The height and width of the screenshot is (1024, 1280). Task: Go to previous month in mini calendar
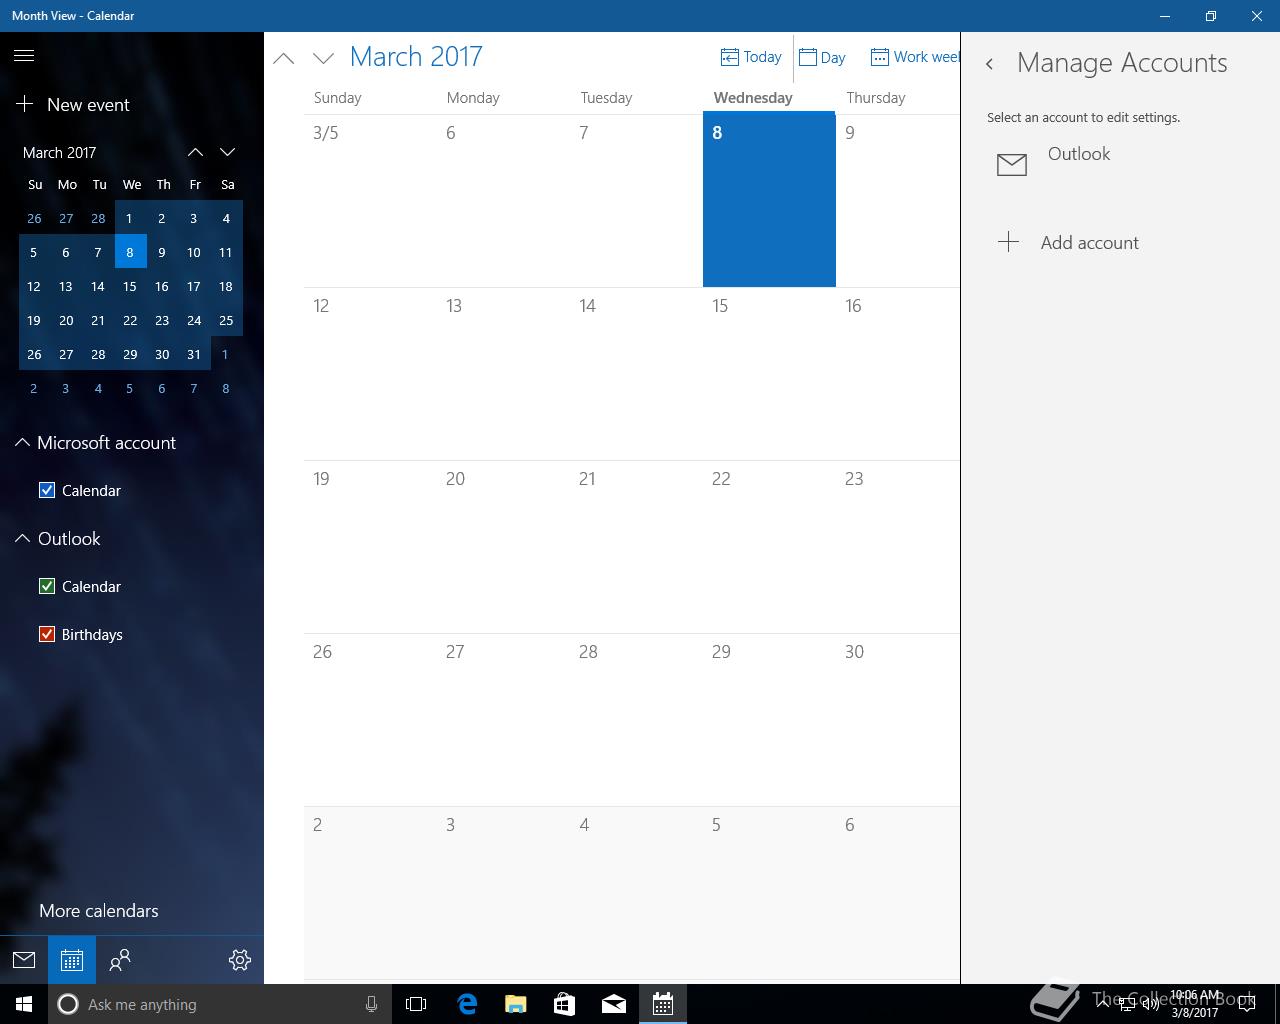tap(195, 152)
